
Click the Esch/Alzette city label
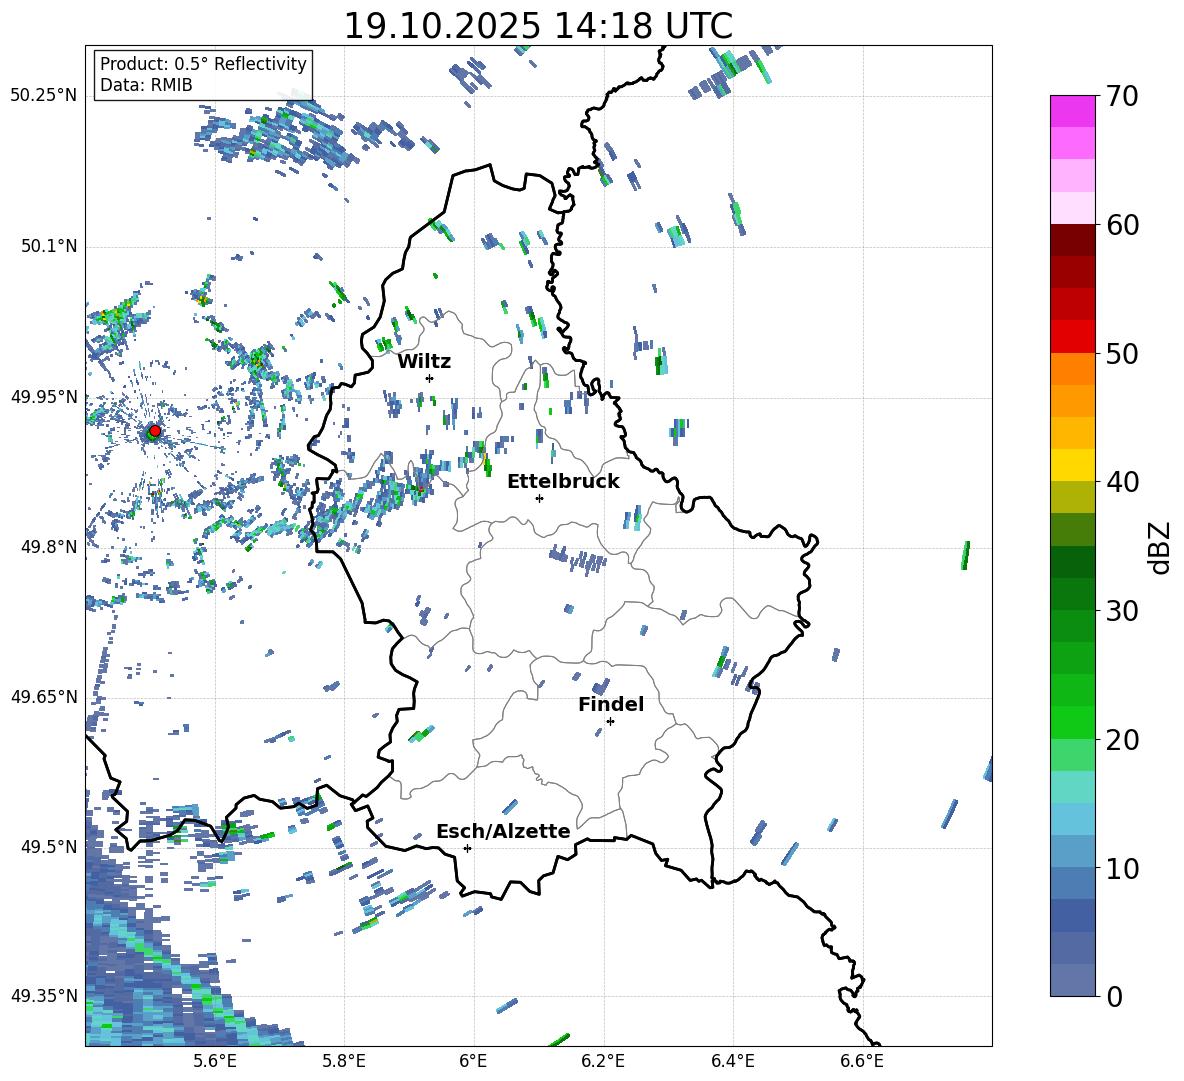(503, 831)
